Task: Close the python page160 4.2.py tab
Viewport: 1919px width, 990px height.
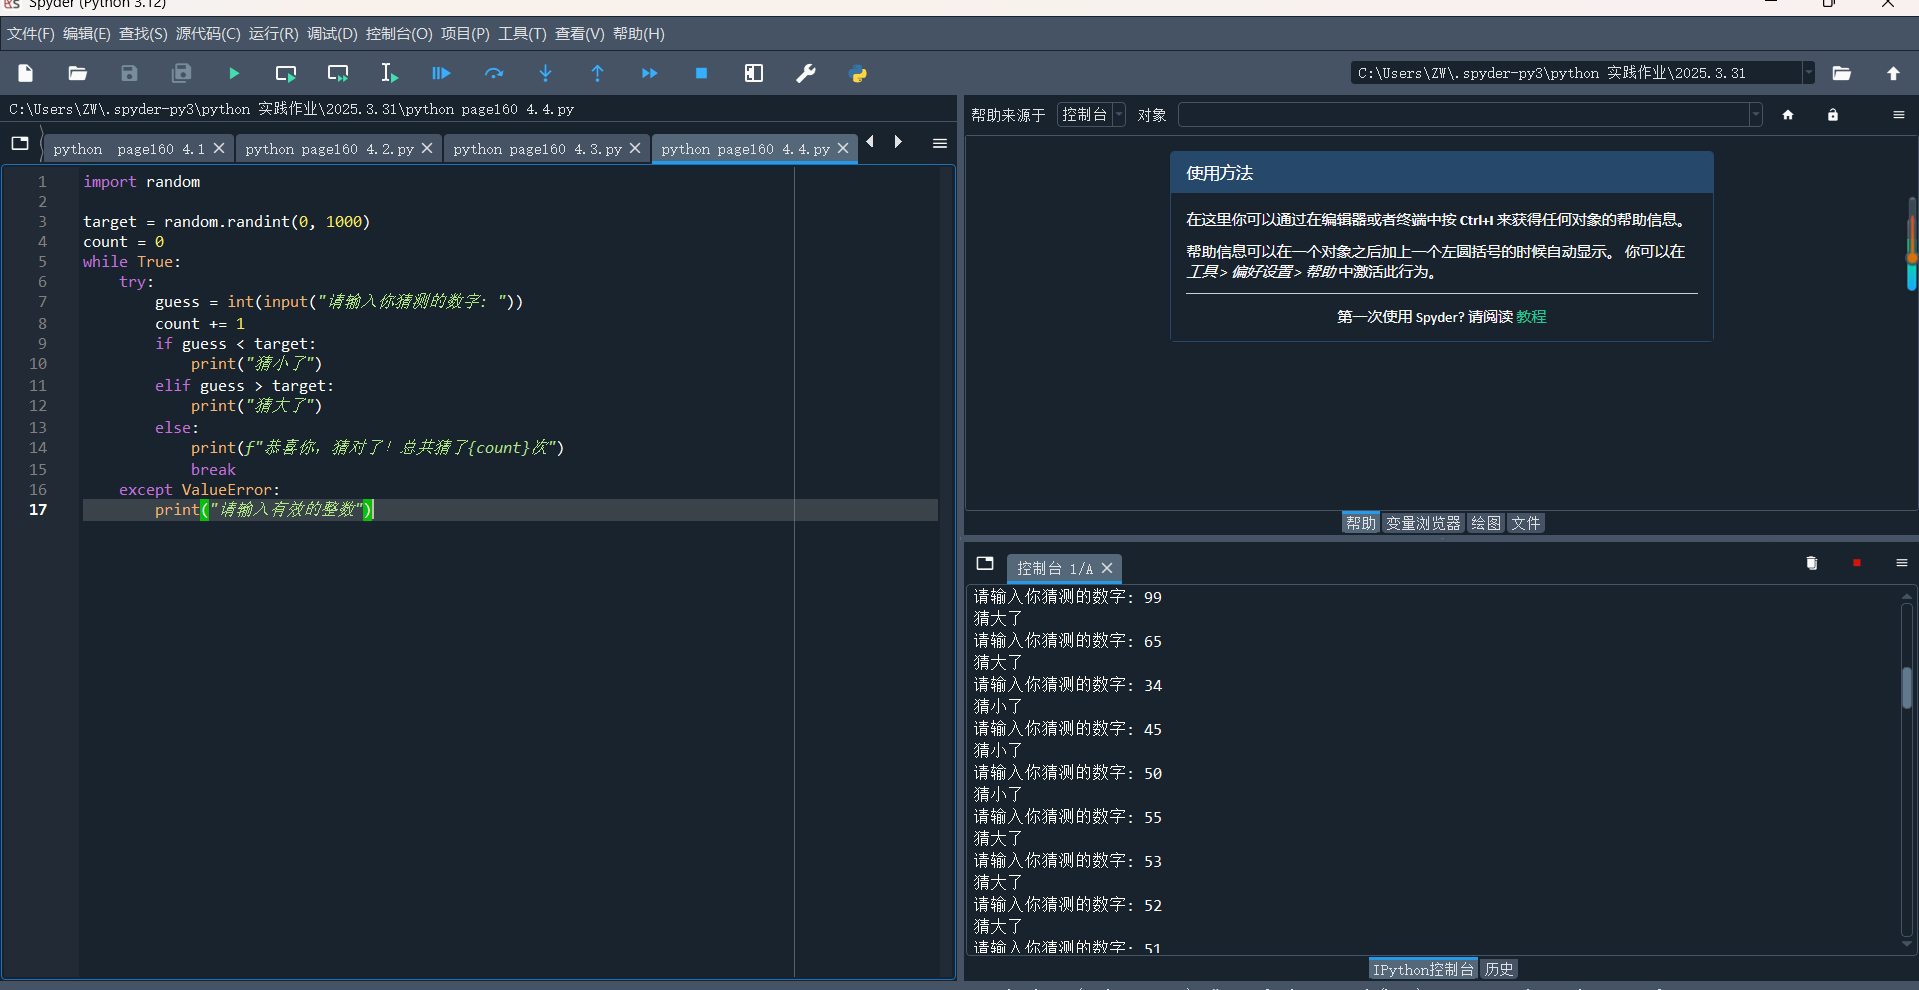Action: (x=427, y=148)
